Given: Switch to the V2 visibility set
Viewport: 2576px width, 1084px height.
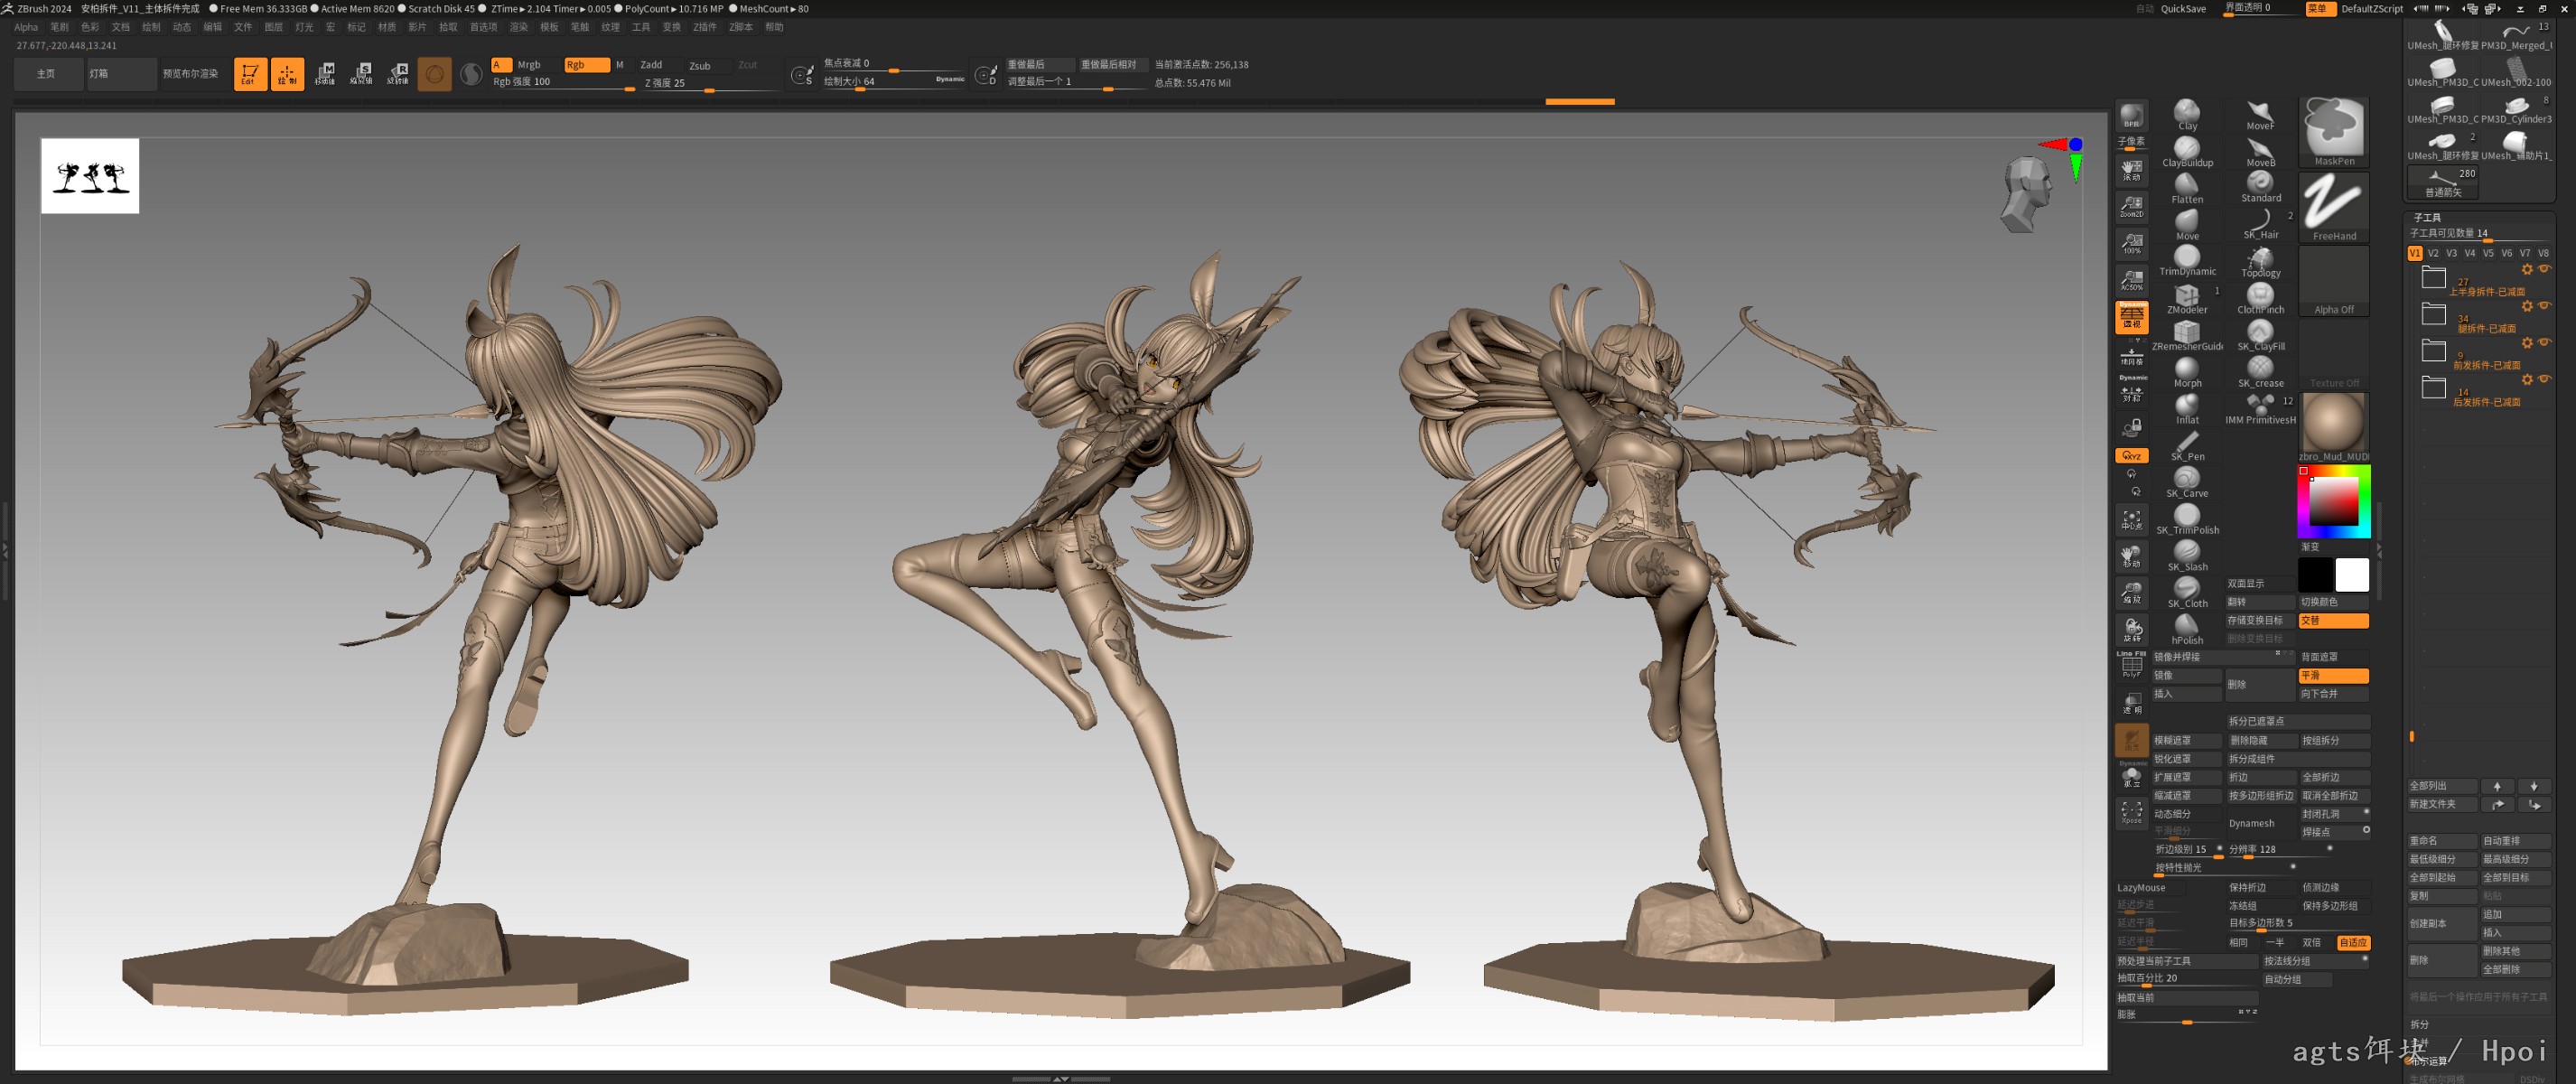Looking at the screenshot, I should tap(2433, 254).
